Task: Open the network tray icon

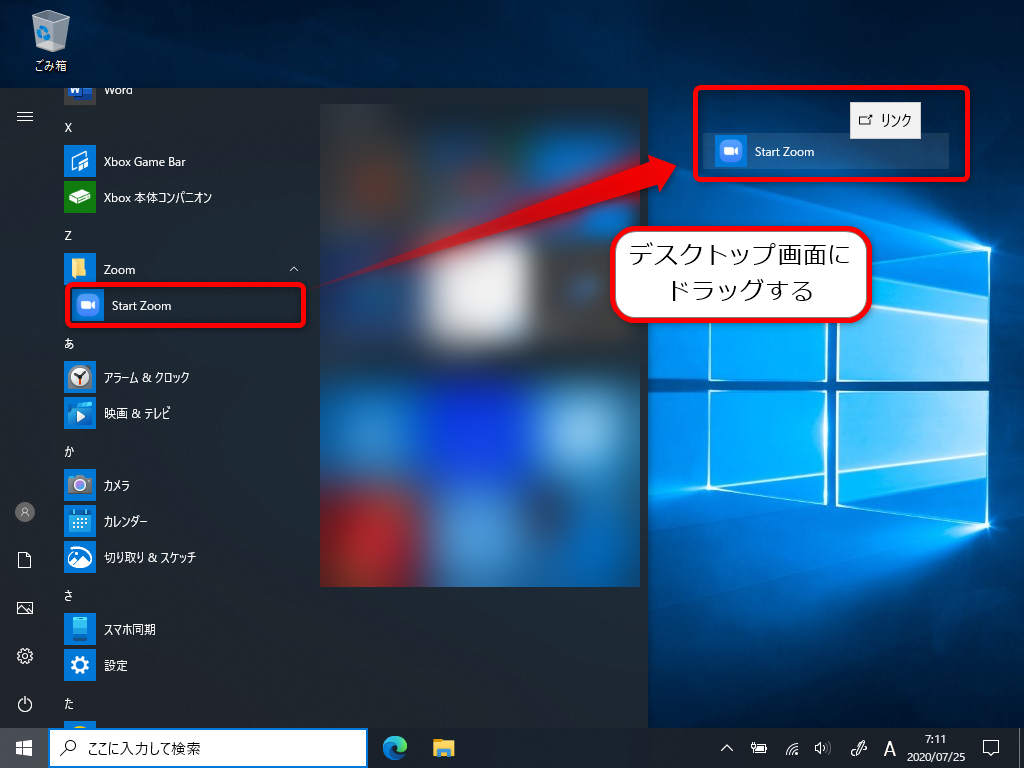Action: [792, 748]
